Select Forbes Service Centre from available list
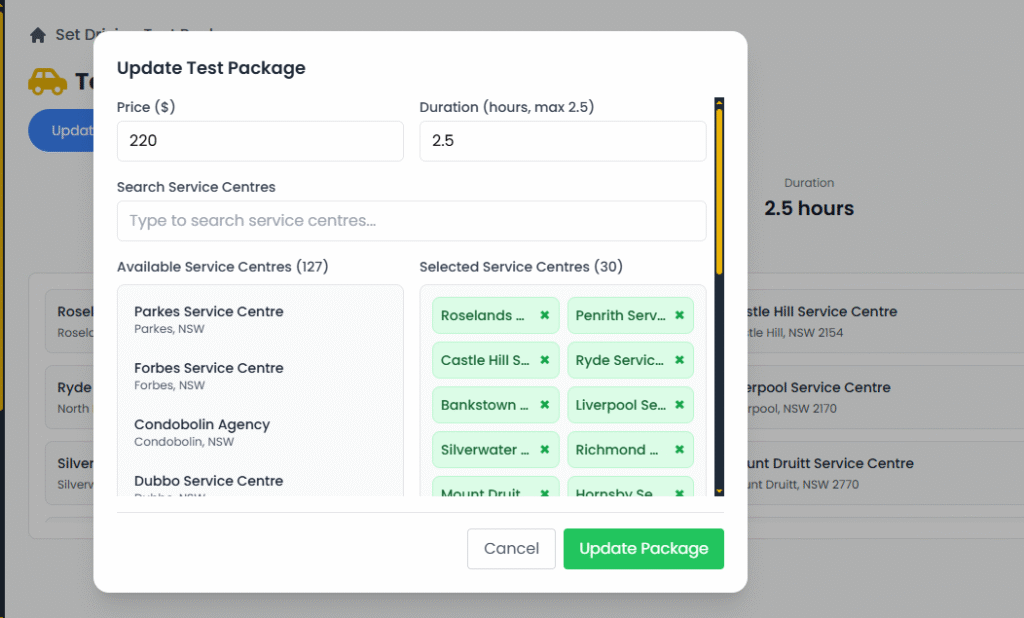Screen dimensions: 1024x618 coord(209,375)
